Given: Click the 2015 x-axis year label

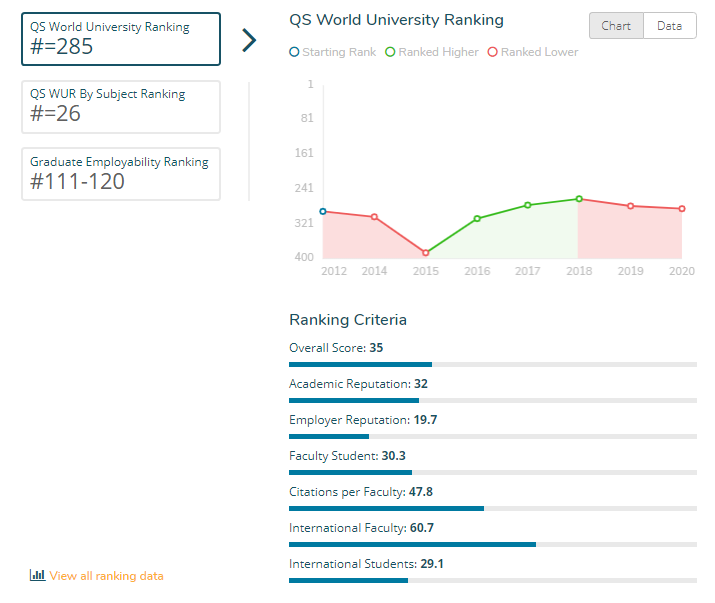Looking at the screenshot, I should [425, 271].
